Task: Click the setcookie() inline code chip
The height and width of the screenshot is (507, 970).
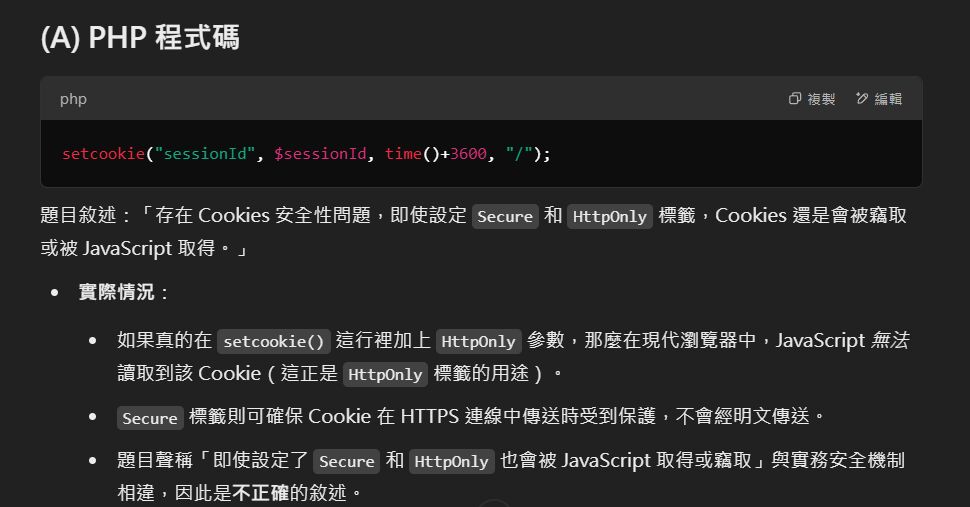Action: coord(274,341)
